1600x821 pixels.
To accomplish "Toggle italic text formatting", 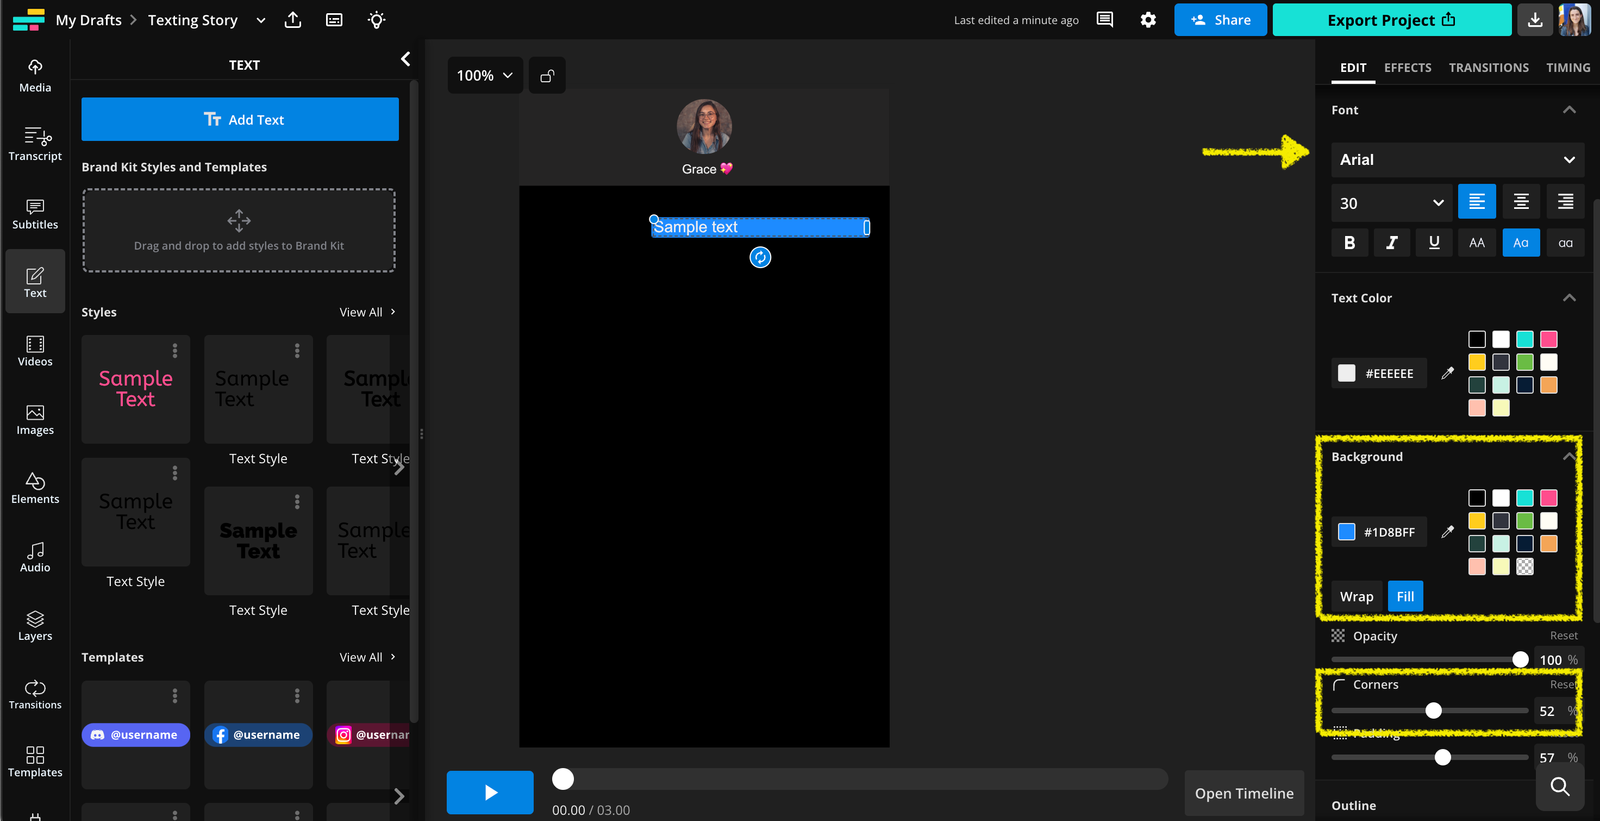I will (1391, 243).
